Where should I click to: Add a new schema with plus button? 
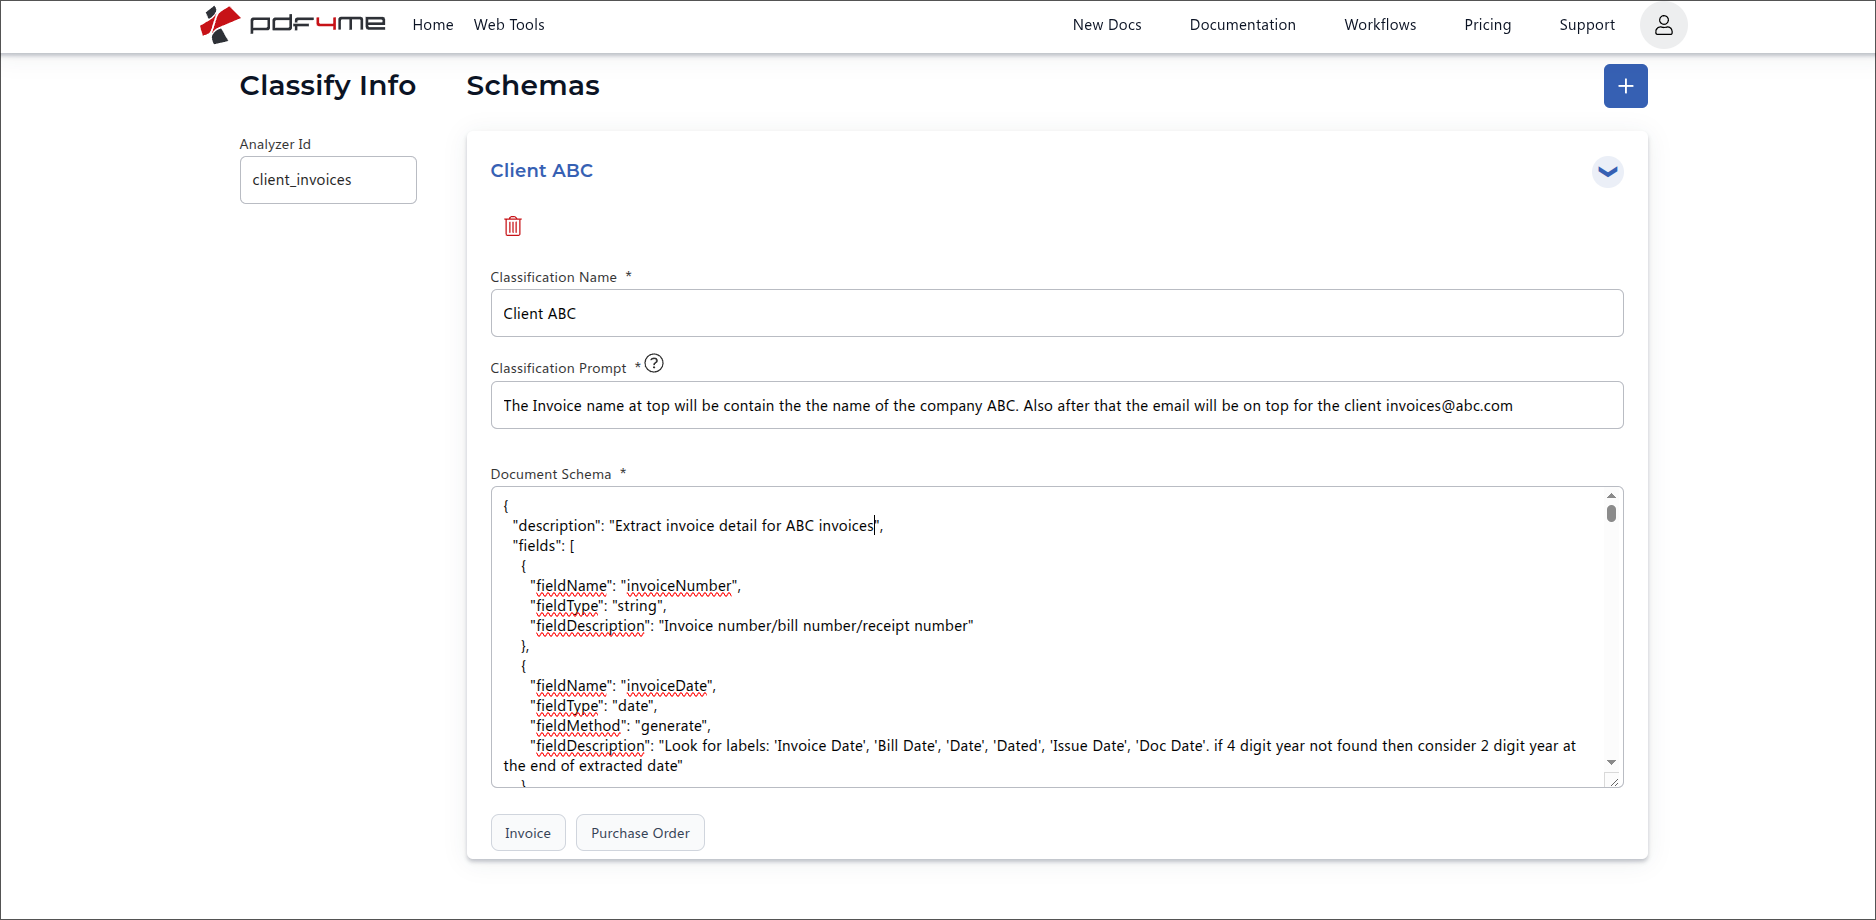pos(1625,86)
